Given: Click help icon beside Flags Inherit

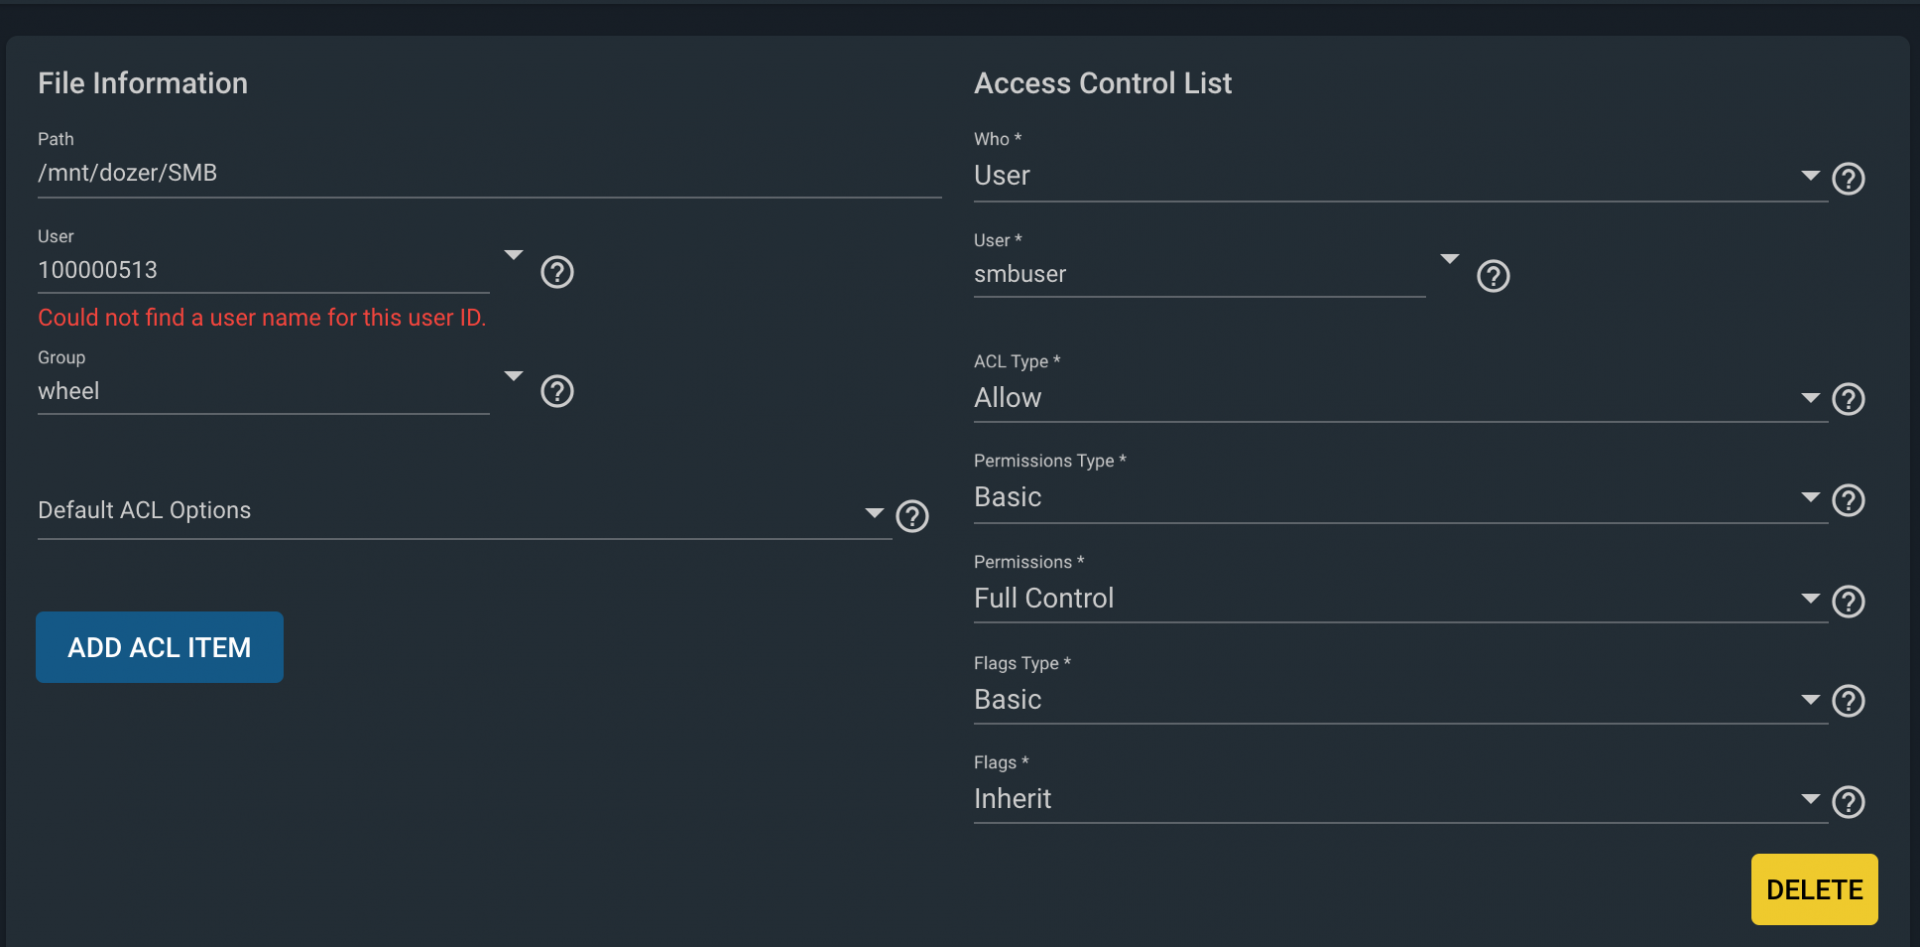Looking at the screenshot, I should [1848, 802].
